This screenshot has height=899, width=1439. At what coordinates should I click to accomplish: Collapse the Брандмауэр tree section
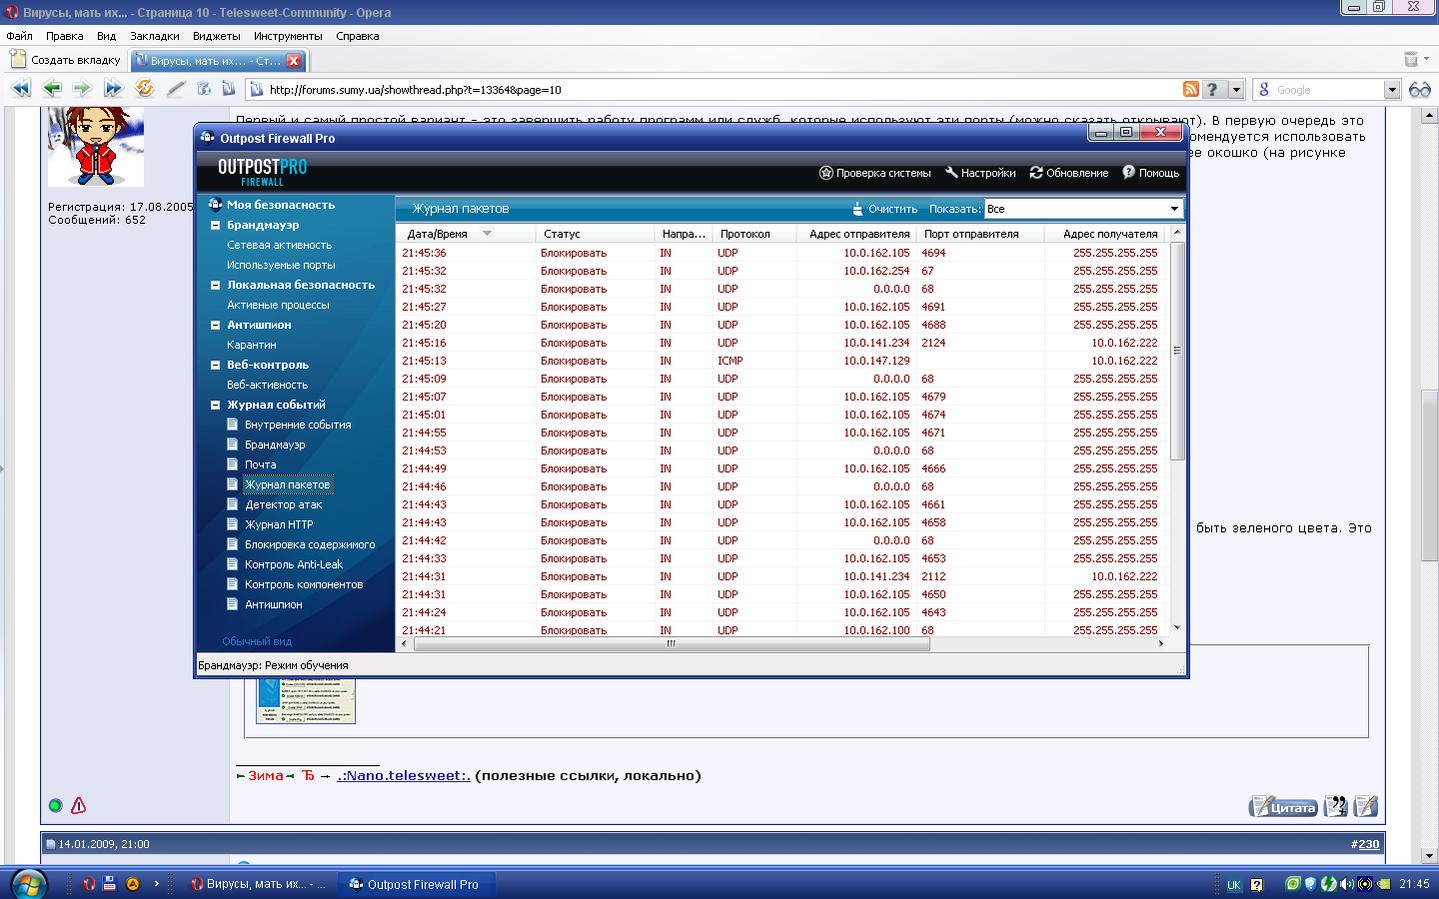tap(215, 225)
